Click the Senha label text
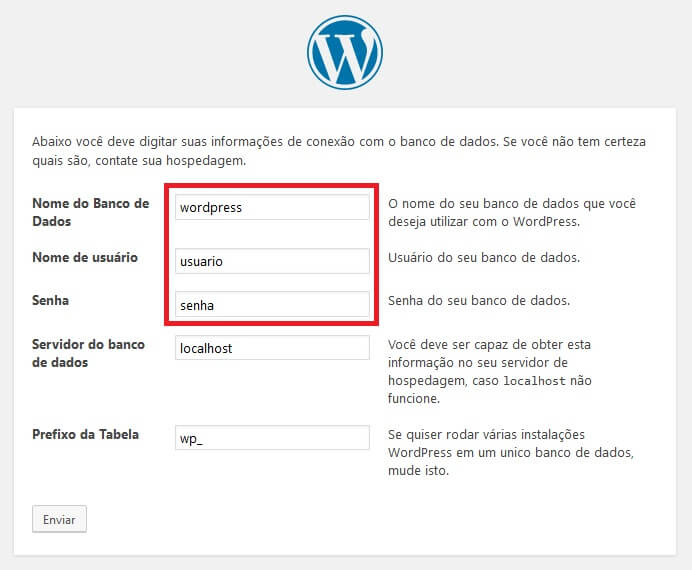692x570 pixels. [50, 300]
